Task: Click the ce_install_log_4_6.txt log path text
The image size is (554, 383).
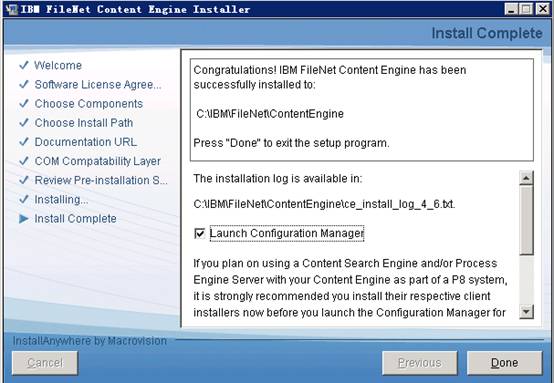Action: (x=324, y=204)
